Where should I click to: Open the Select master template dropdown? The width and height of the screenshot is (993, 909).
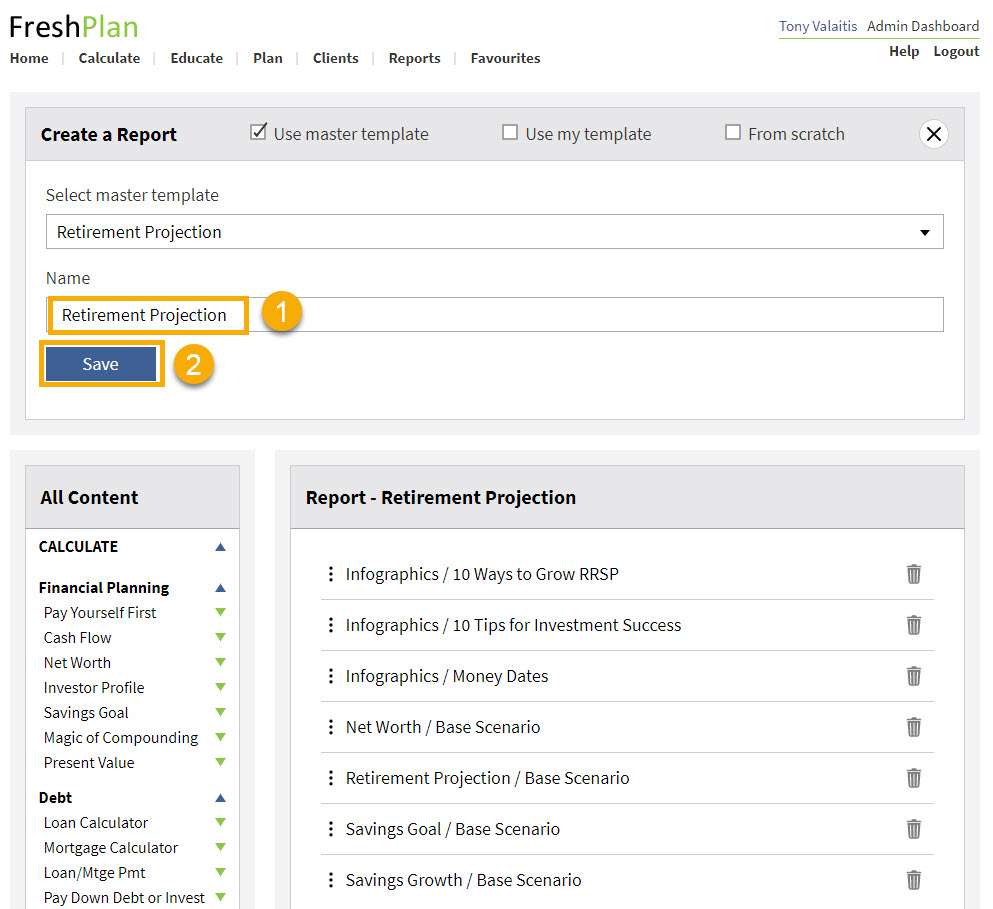pyautogui.click(x=495, y=232)
